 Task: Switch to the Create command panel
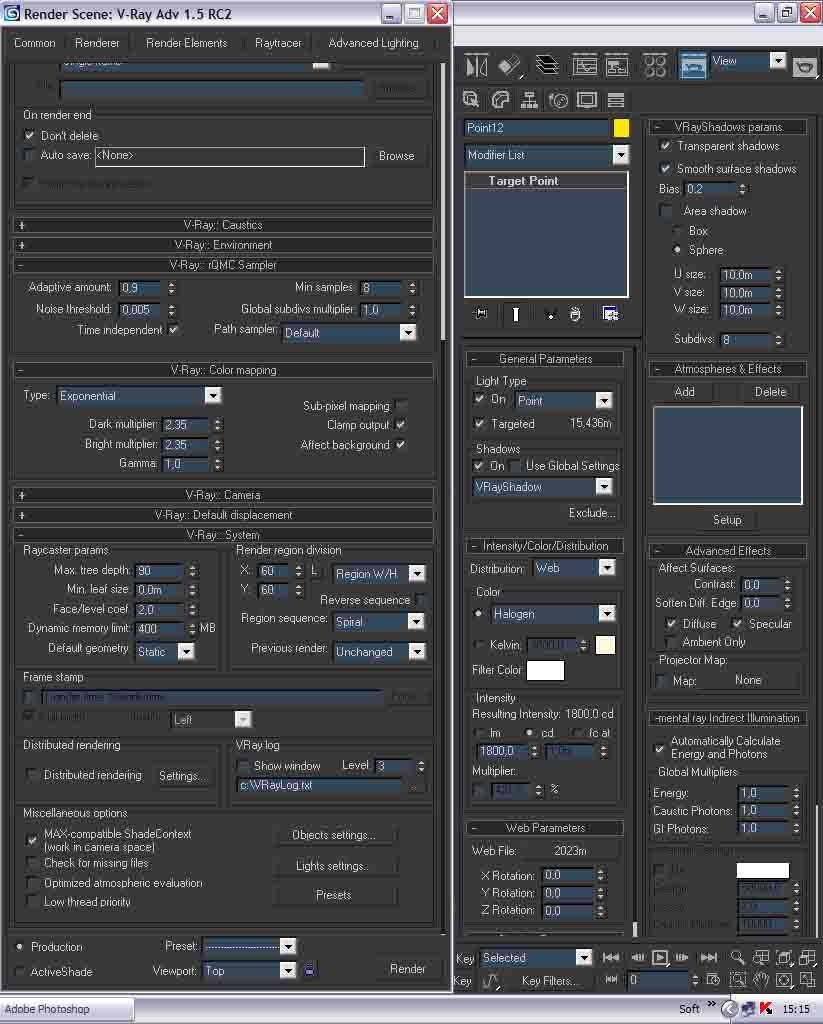coord(471,99)
